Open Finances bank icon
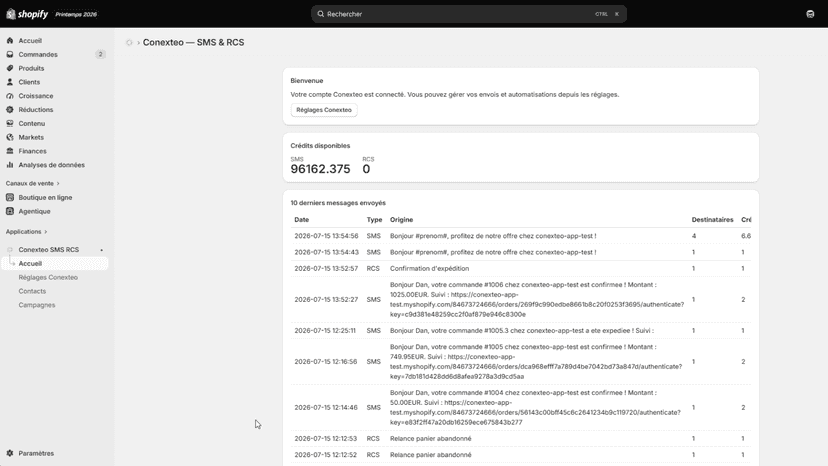 pos(10,151)
